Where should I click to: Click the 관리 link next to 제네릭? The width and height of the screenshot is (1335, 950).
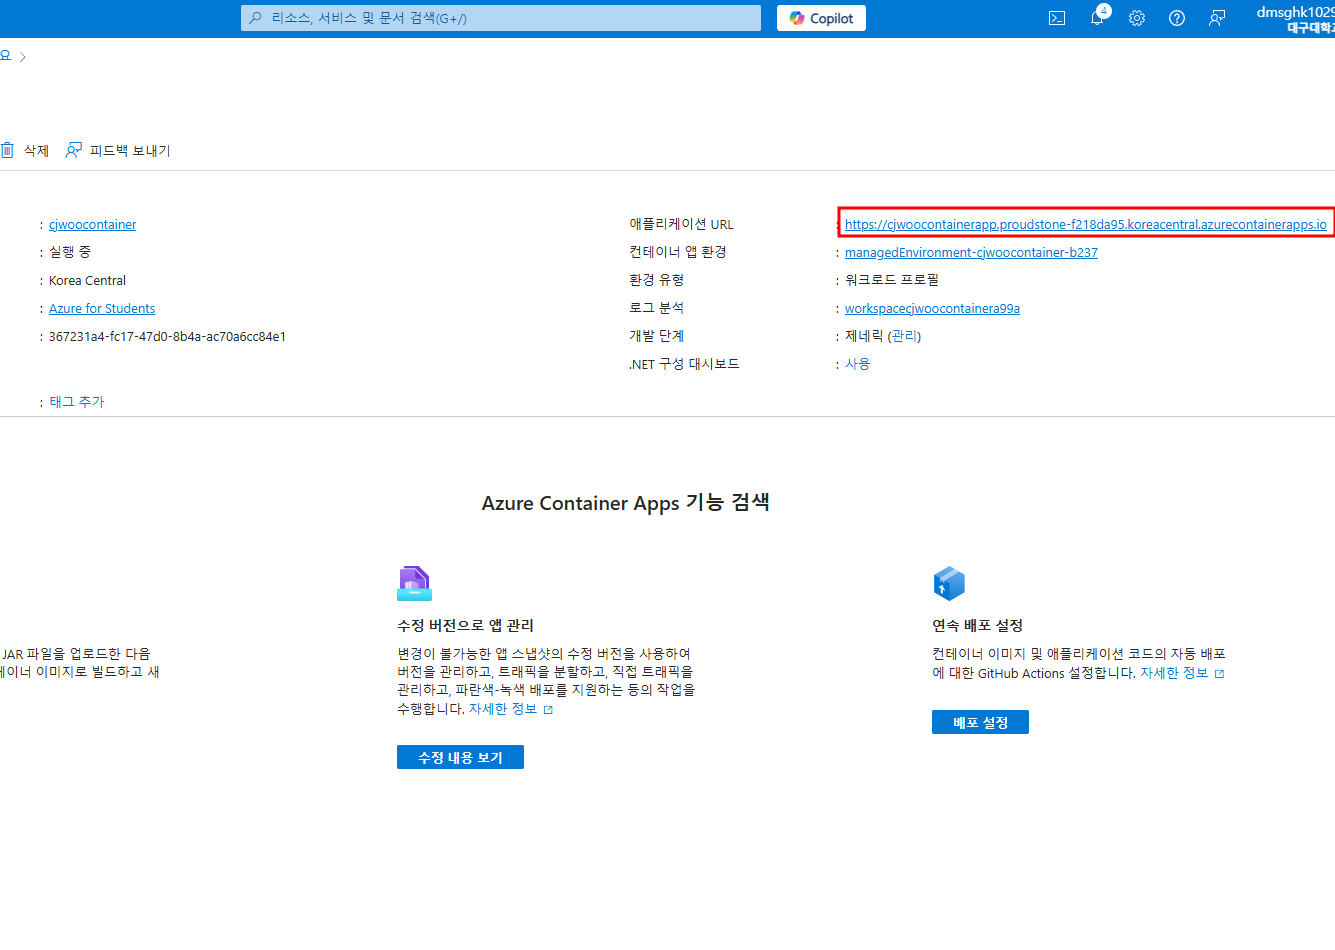coord(904,336)
